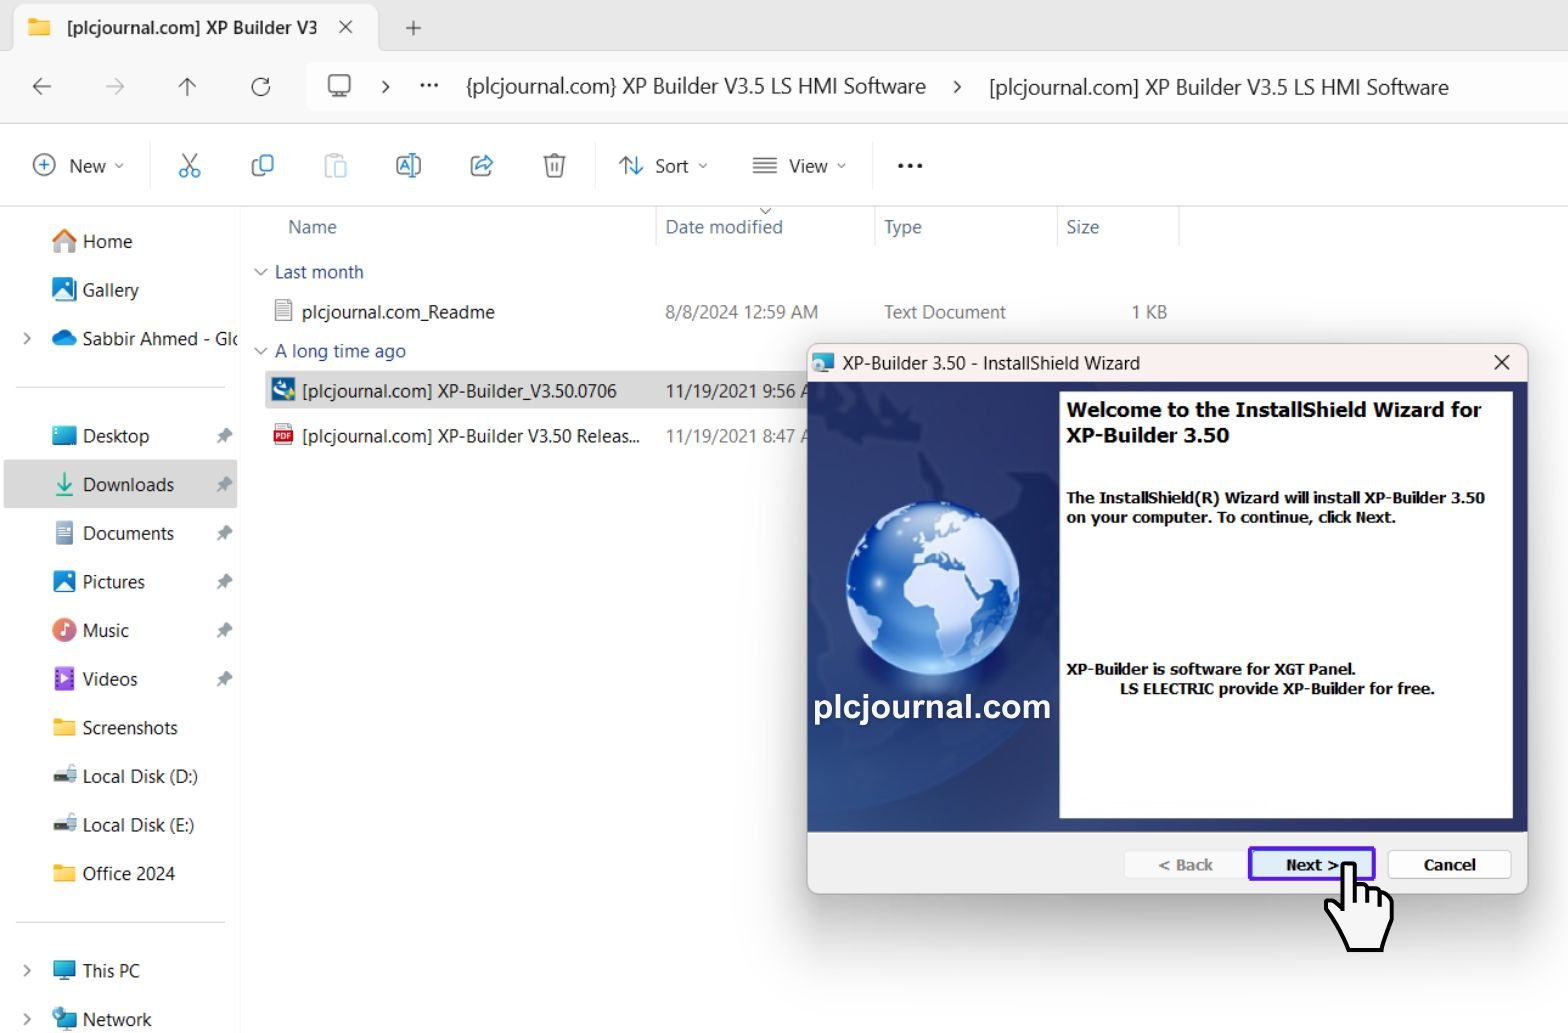Open the New item dropdown
Viewport: 1568px width, 1033px height.
tap(79, 166)
